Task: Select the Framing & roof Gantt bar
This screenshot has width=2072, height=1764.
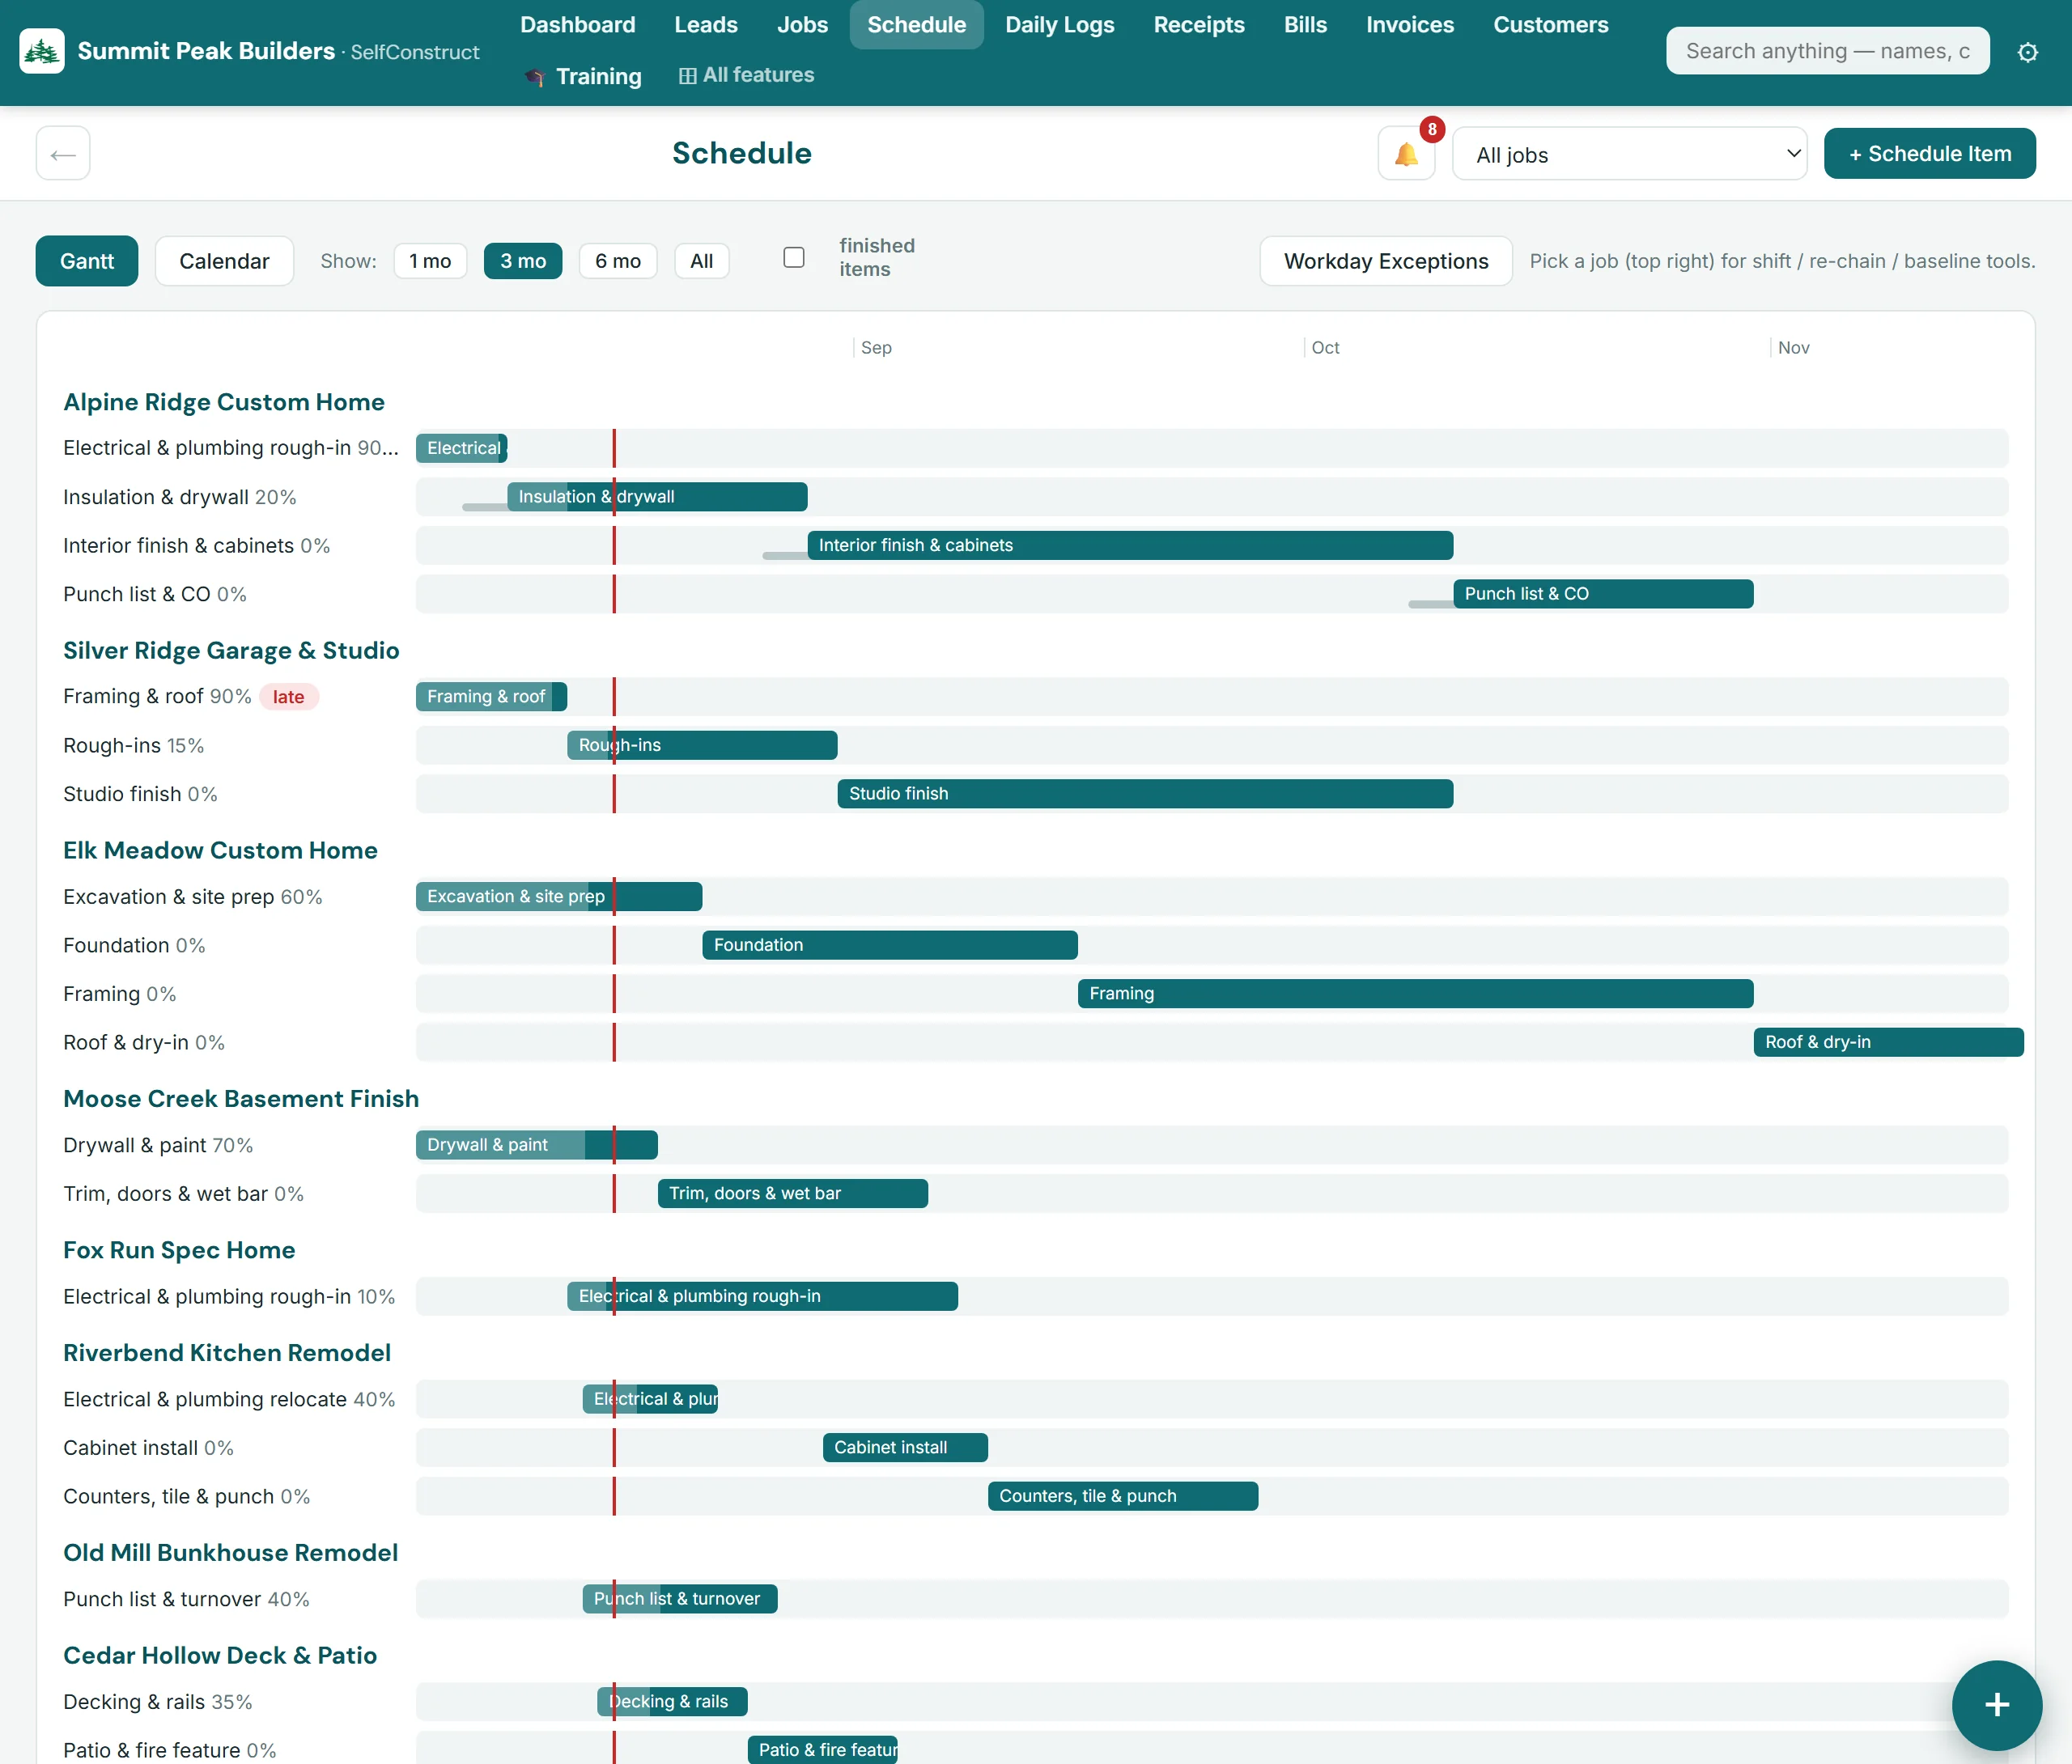Action: point(491,697)
